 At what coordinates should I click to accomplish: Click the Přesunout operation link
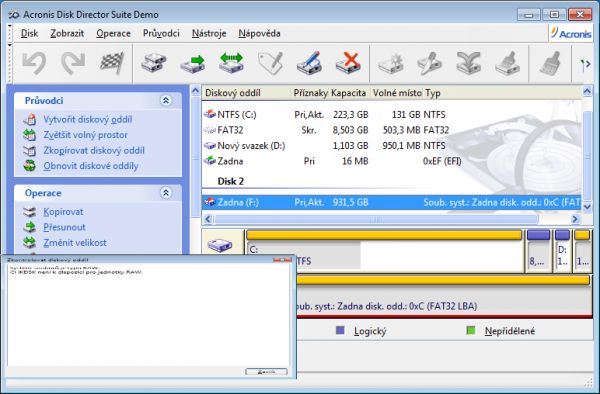pos(64,227)
